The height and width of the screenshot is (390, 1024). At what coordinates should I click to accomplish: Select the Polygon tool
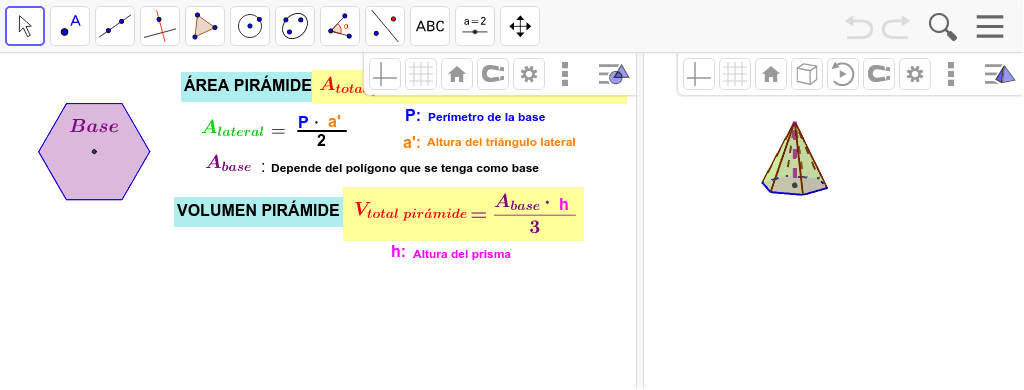(205, 26)
